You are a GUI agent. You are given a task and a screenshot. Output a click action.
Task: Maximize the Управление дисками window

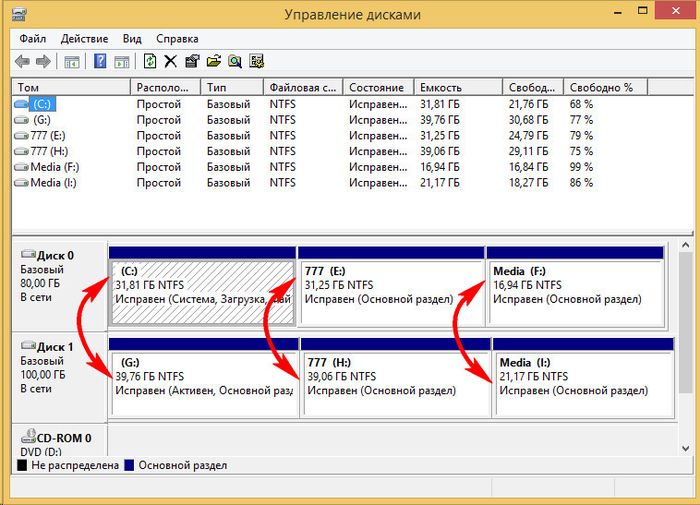click(642, 11)
